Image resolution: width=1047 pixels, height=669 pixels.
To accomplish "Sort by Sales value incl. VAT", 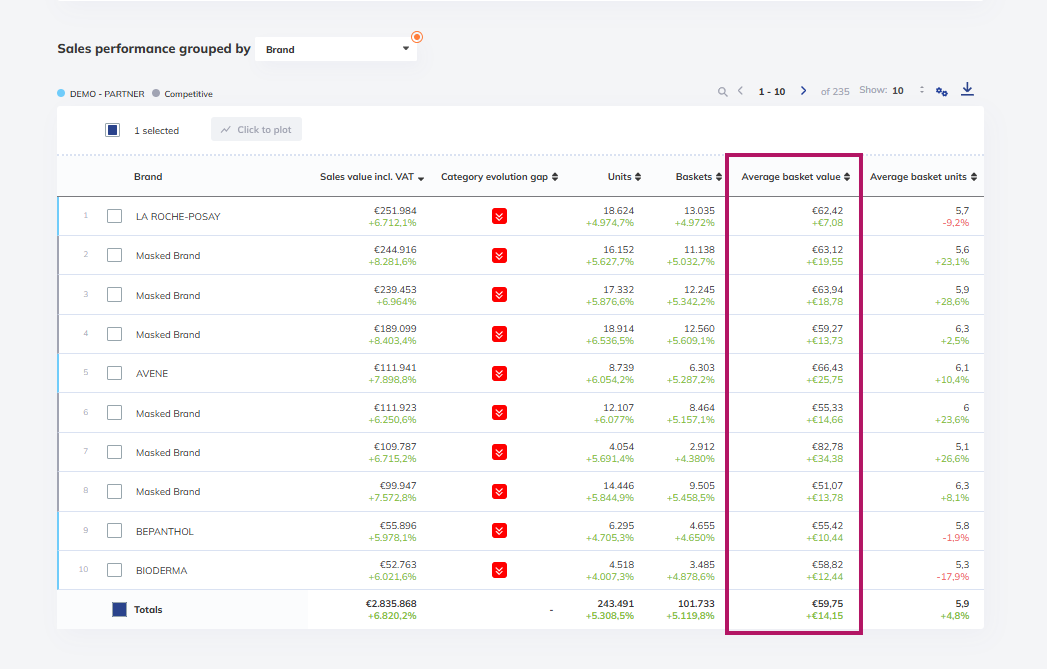I will point(371,177).
